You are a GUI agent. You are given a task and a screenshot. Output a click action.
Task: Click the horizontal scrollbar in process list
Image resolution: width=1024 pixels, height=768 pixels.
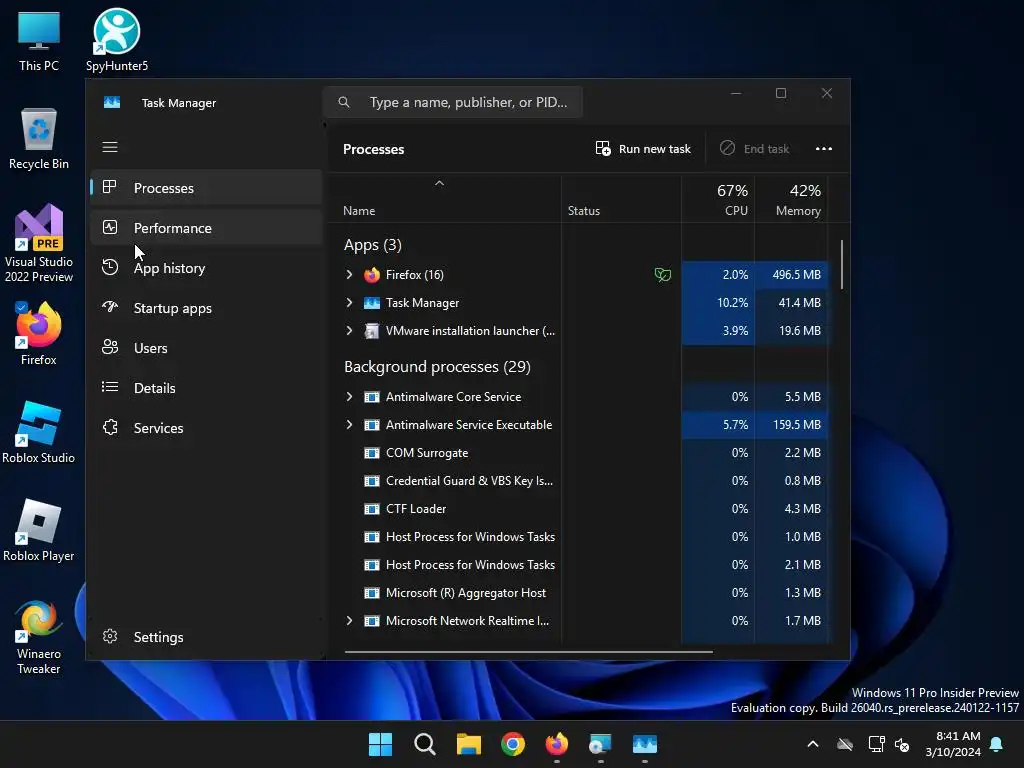[529, 651]
